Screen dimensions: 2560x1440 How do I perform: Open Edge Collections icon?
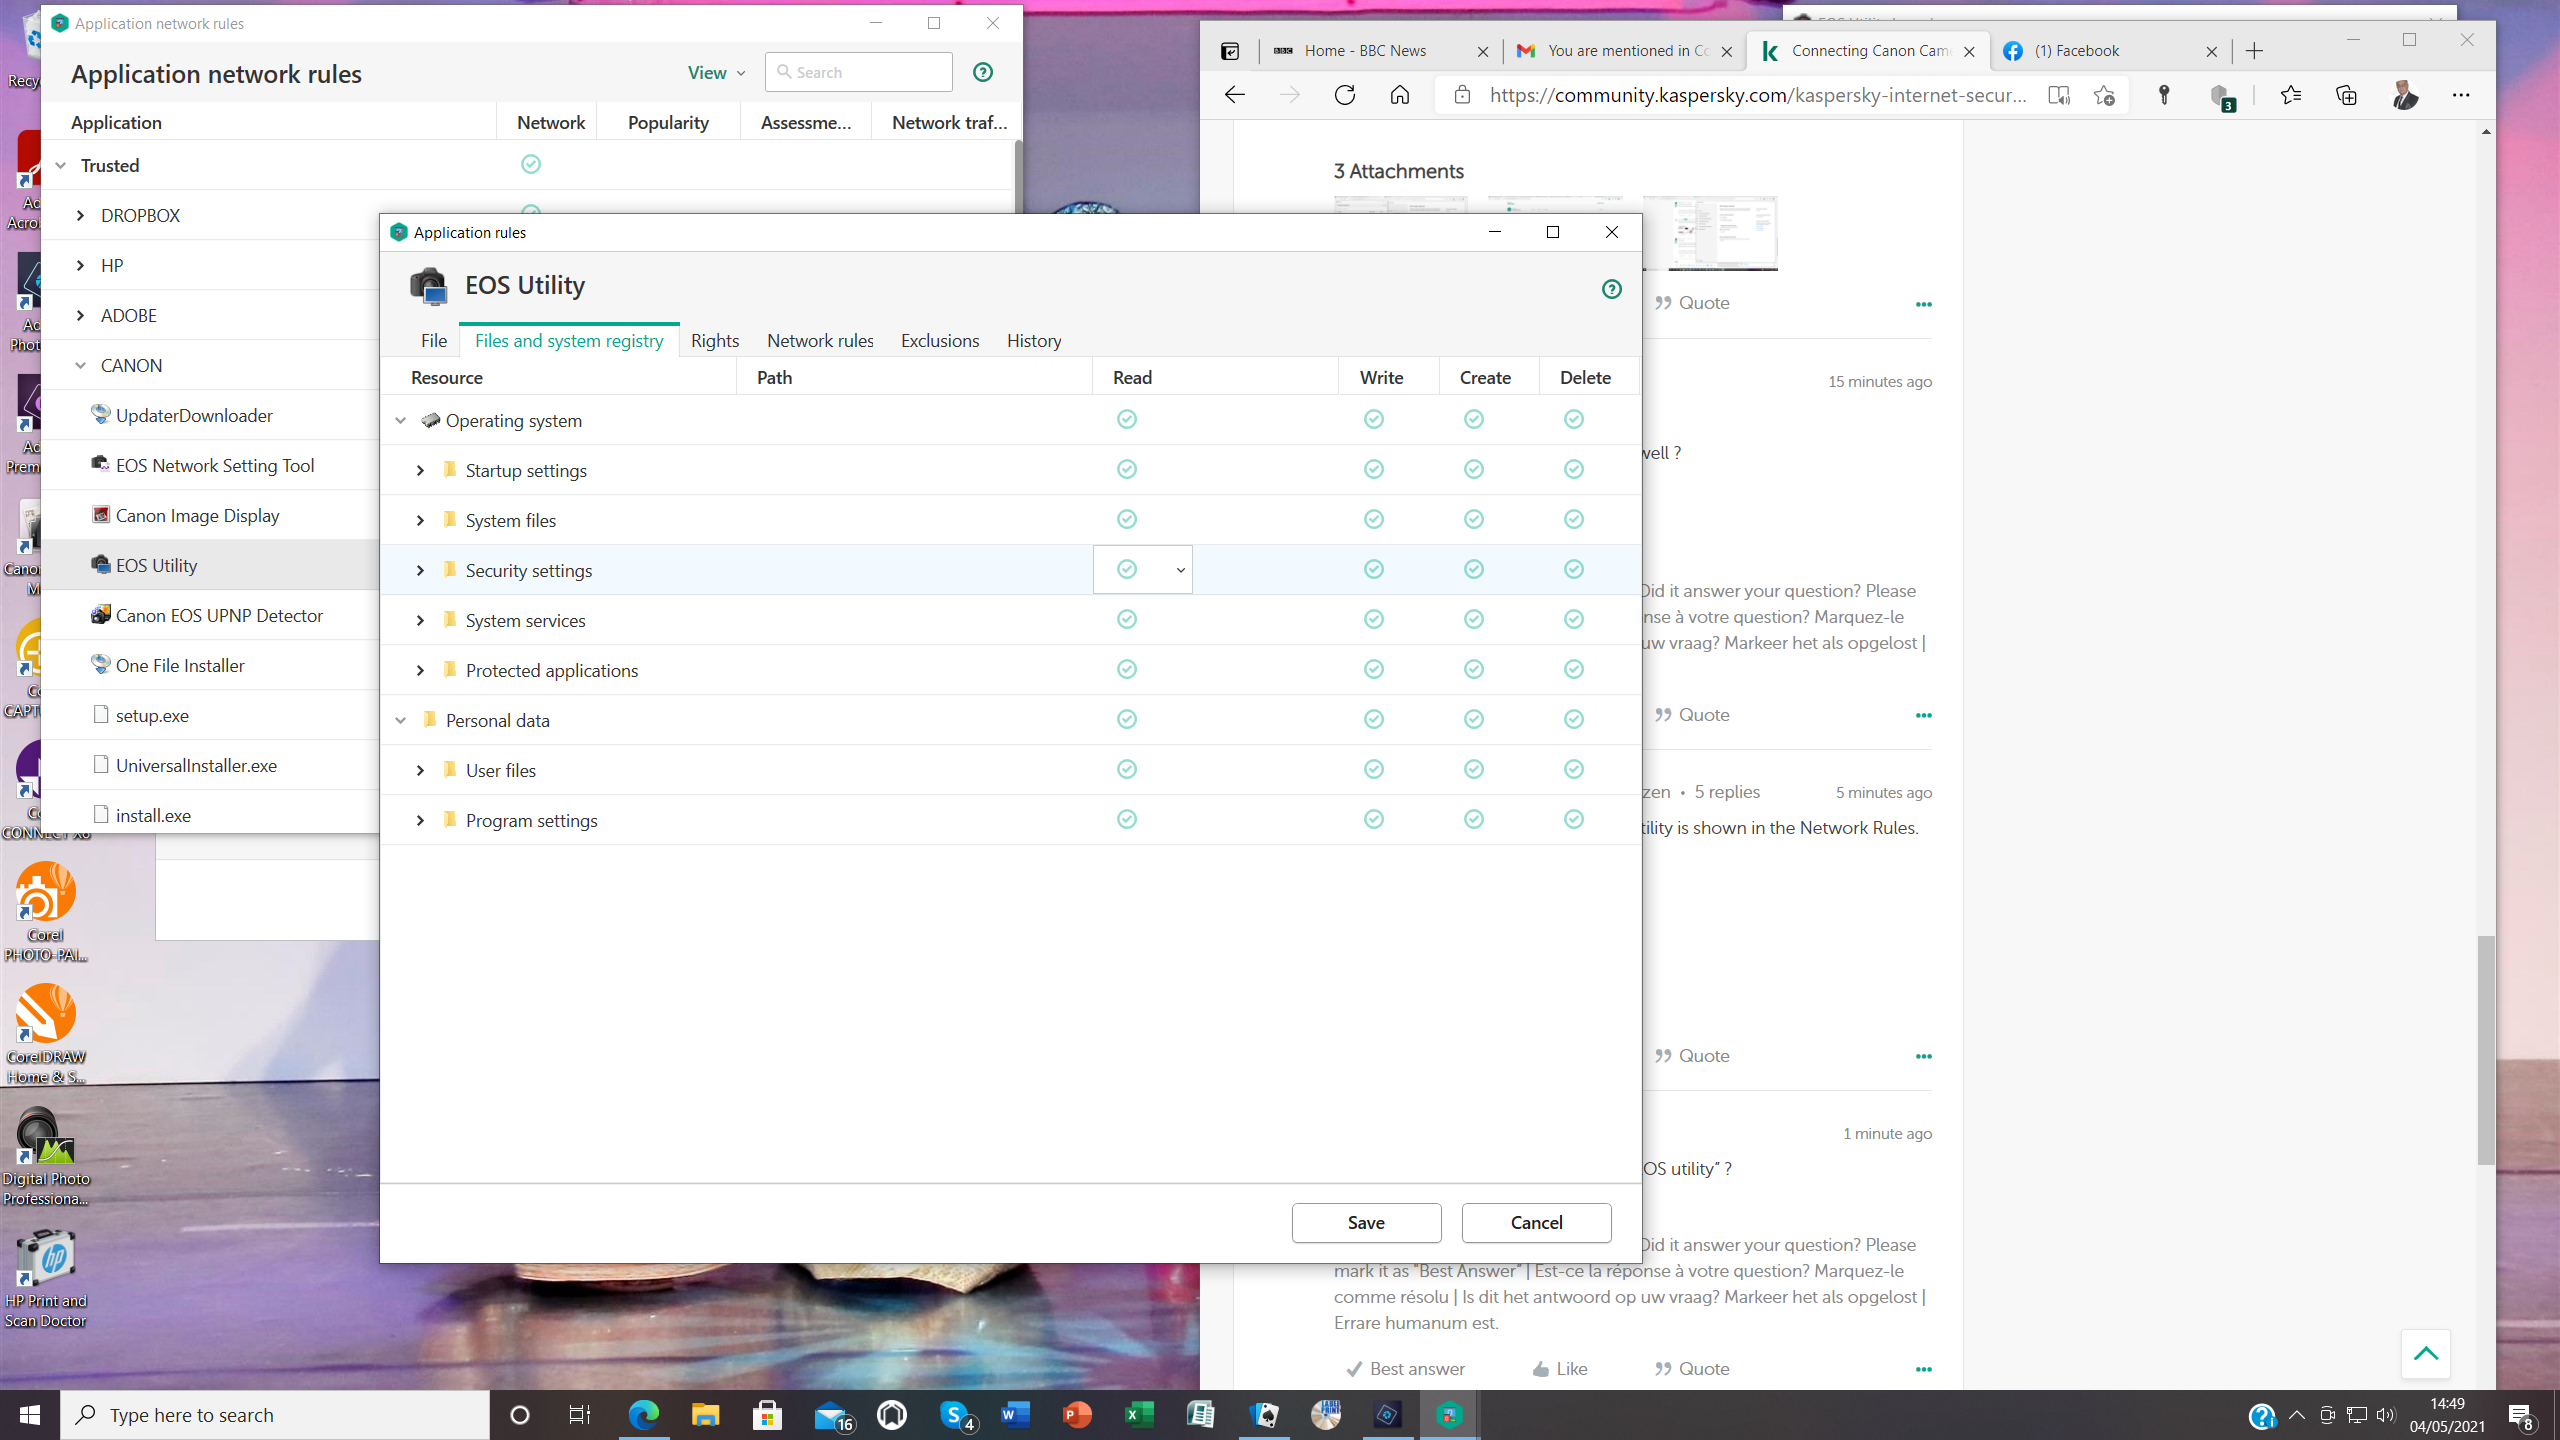(2346, 95)
